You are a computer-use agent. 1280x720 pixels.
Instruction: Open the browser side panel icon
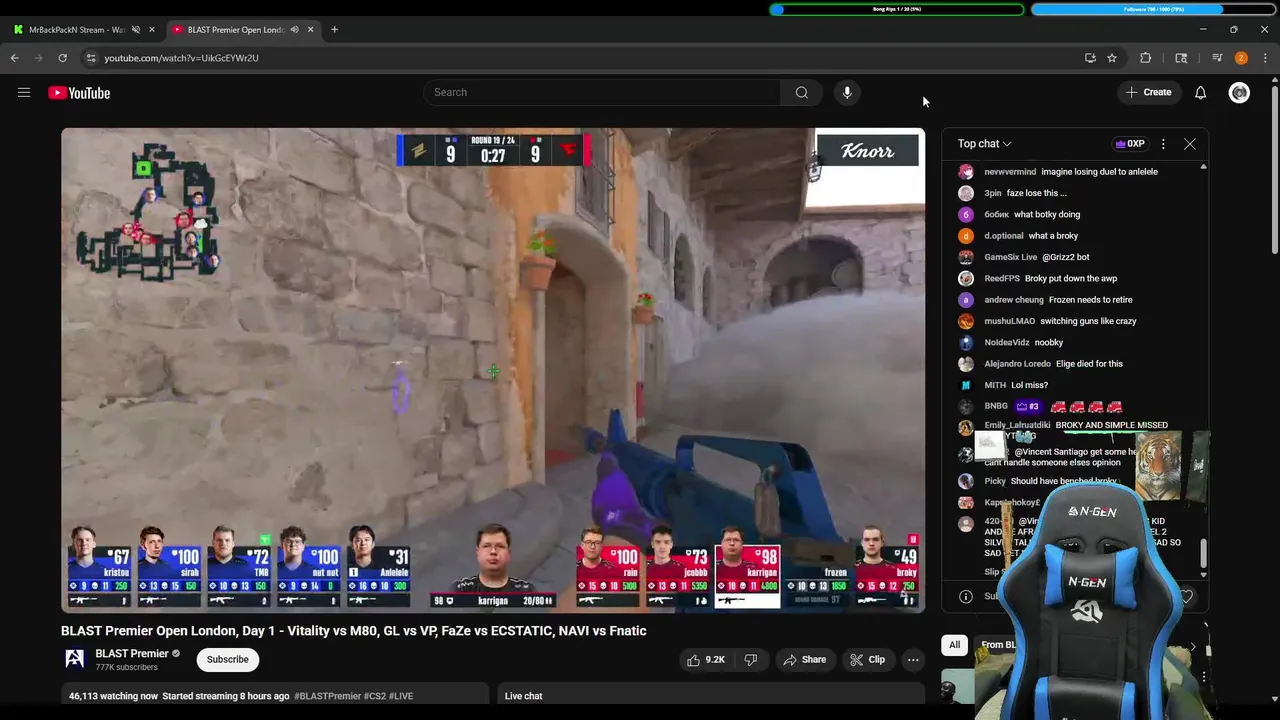1181,58
